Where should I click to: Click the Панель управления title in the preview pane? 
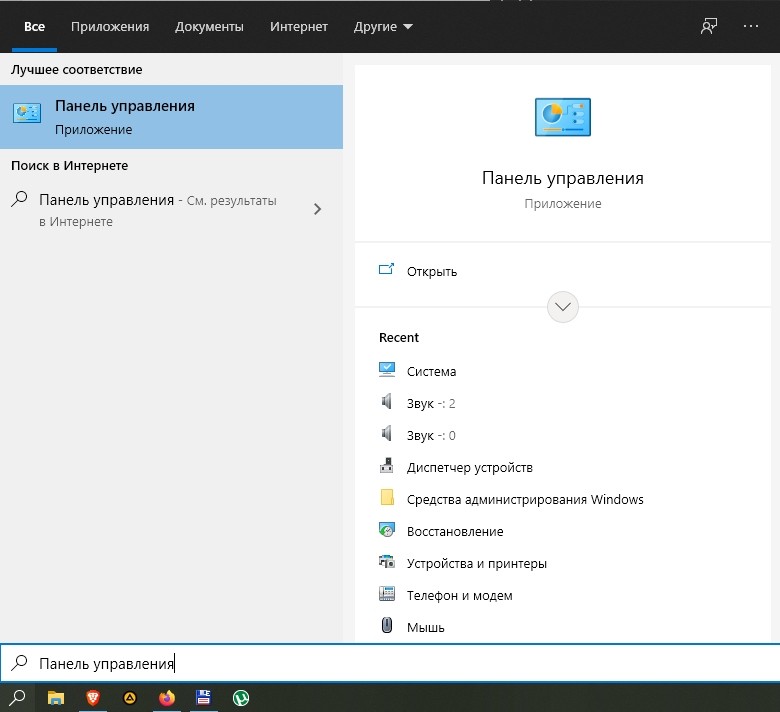[563, 178]
